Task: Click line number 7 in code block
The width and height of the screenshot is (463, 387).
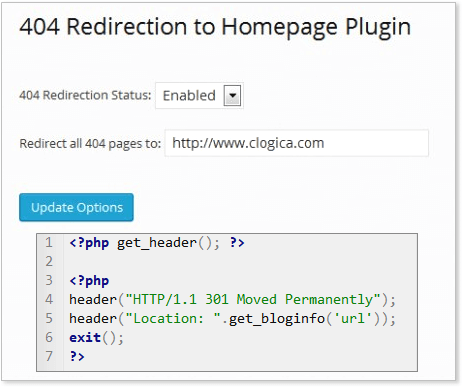Action: (49, 356)
